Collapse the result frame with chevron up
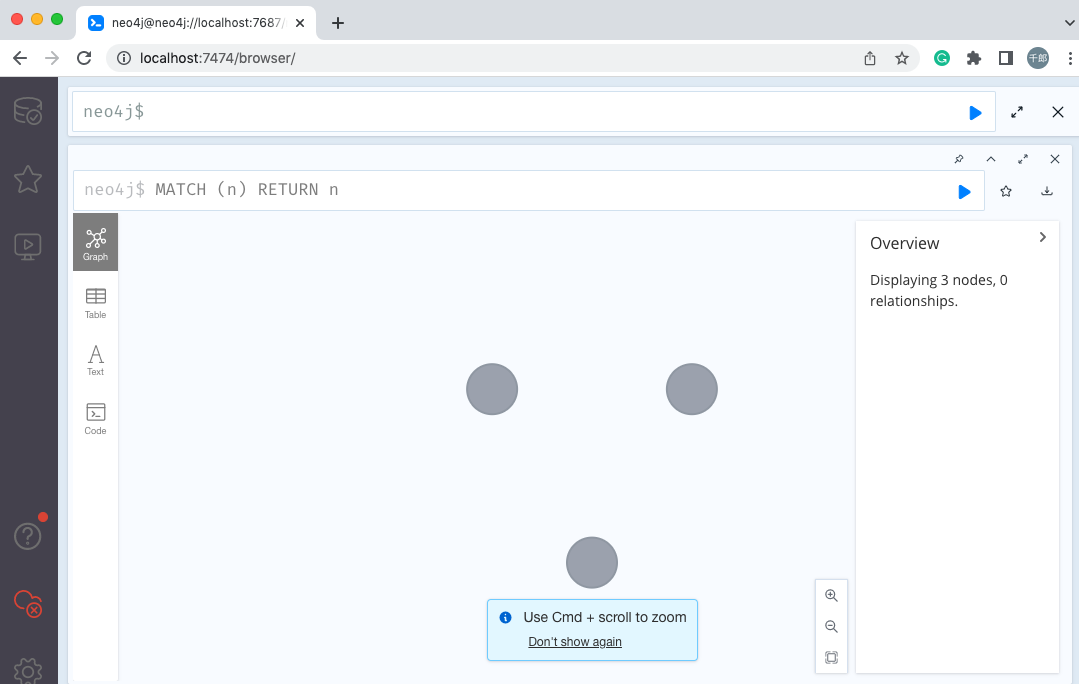 (x=991, y=159)
